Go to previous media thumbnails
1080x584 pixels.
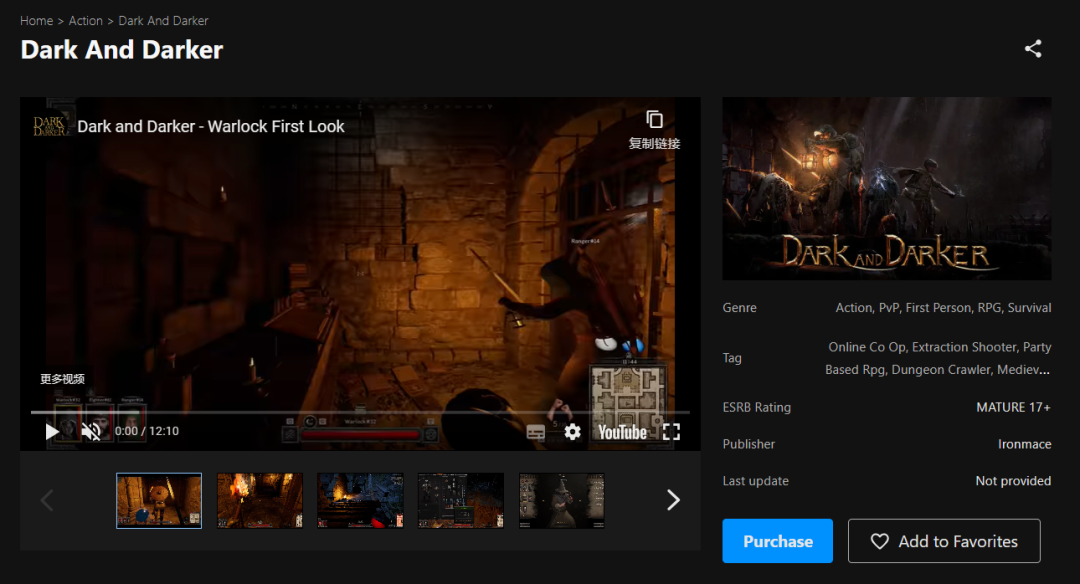(x=47, y=500)
